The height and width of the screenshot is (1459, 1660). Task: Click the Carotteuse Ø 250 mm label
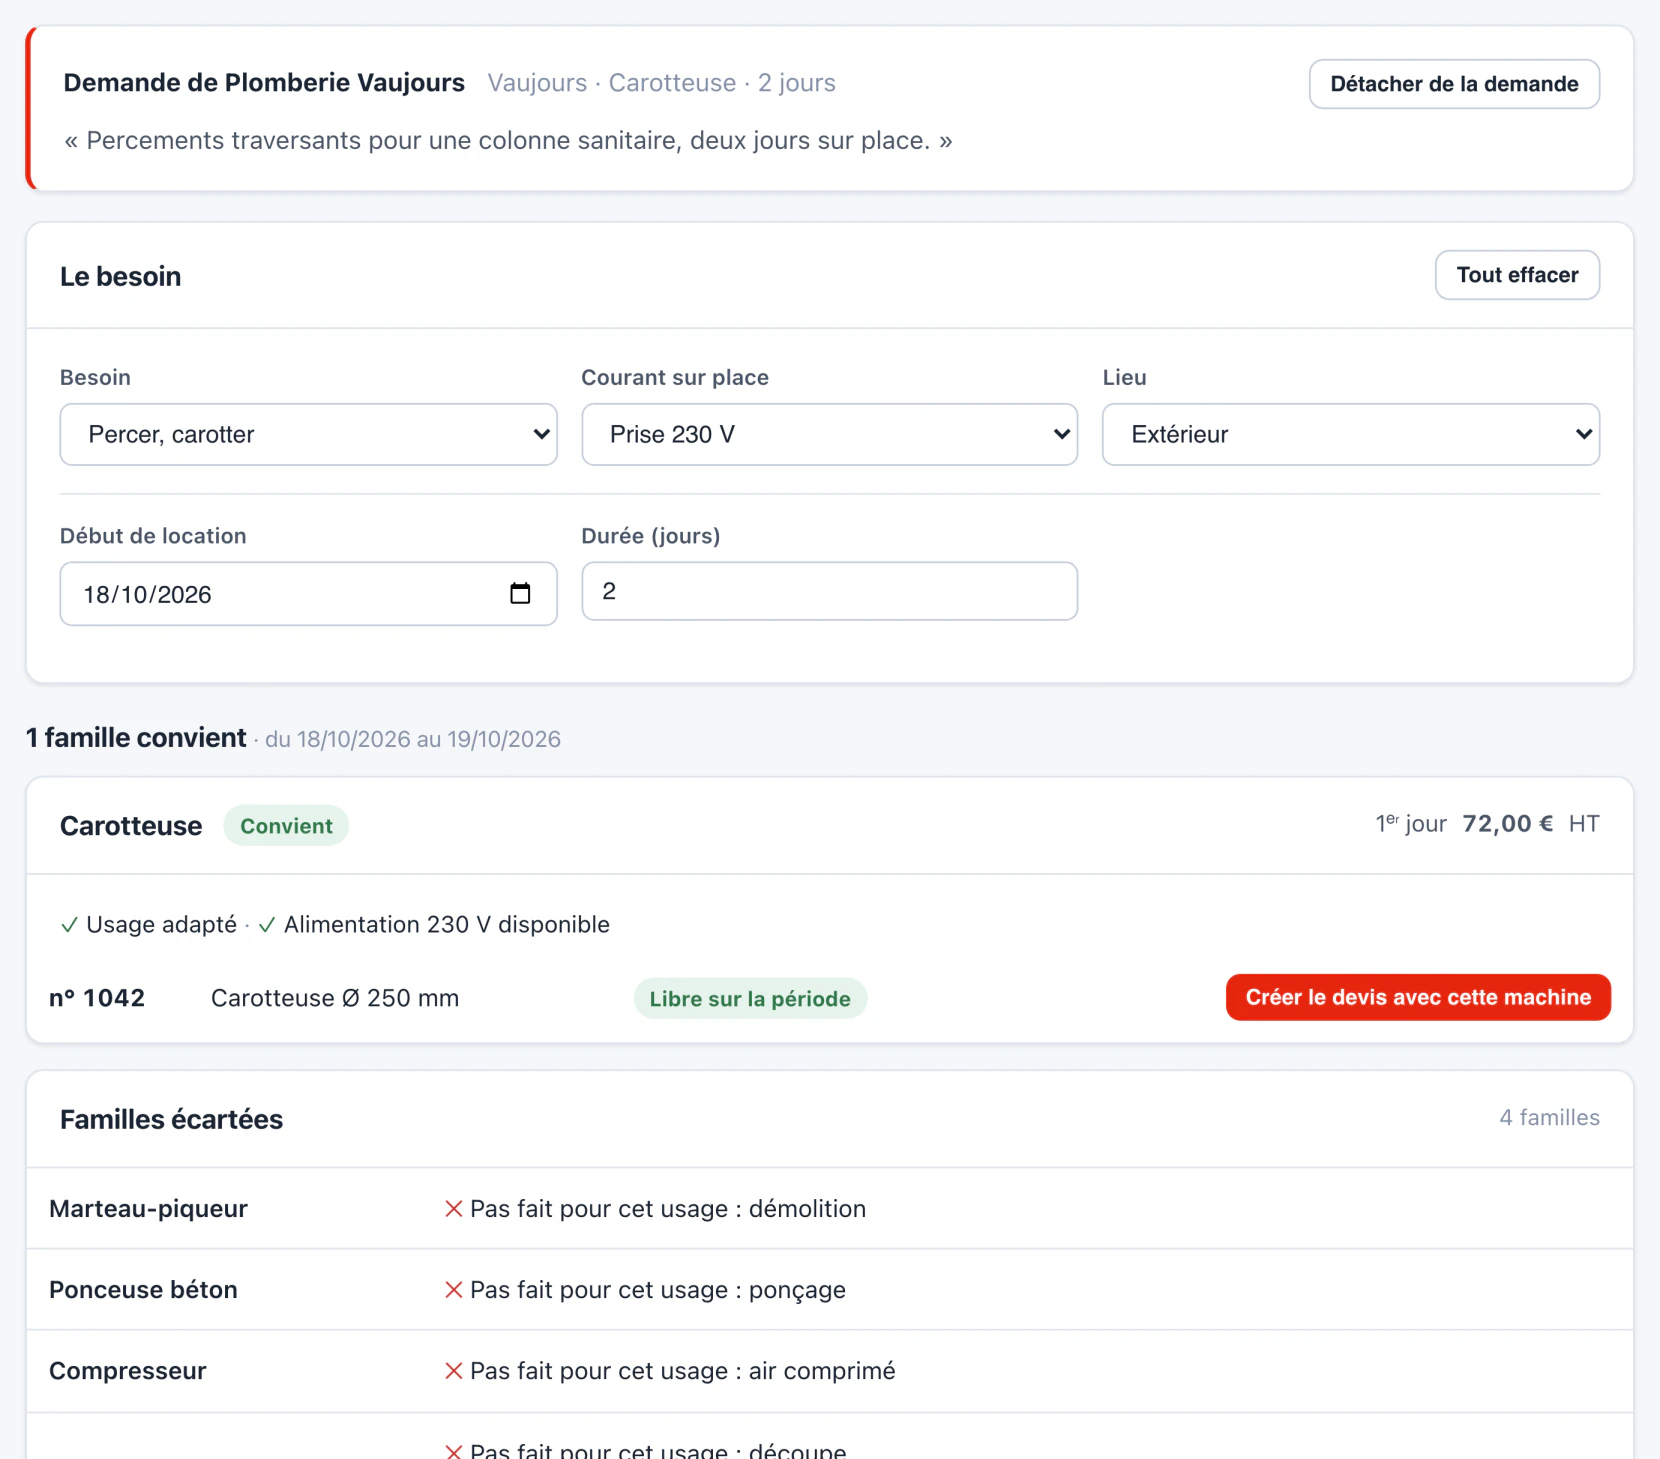click(335, 998)
